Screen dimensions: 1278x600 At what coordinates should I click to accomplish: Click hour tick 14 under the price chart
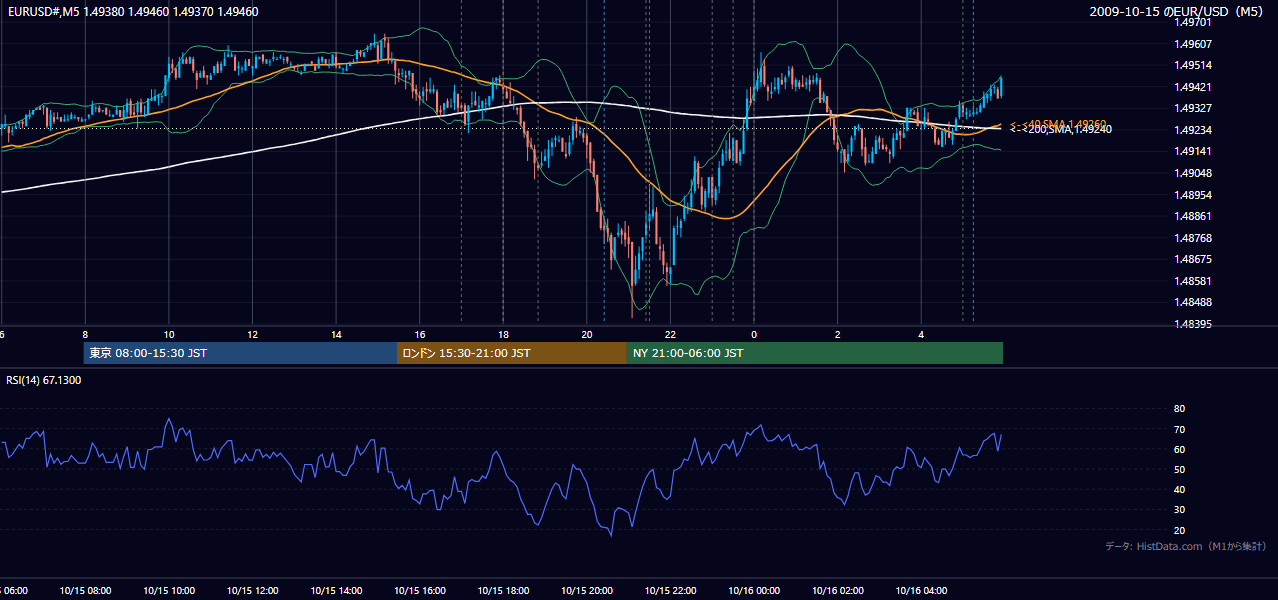pyautogui.click(x=336, y=335)
